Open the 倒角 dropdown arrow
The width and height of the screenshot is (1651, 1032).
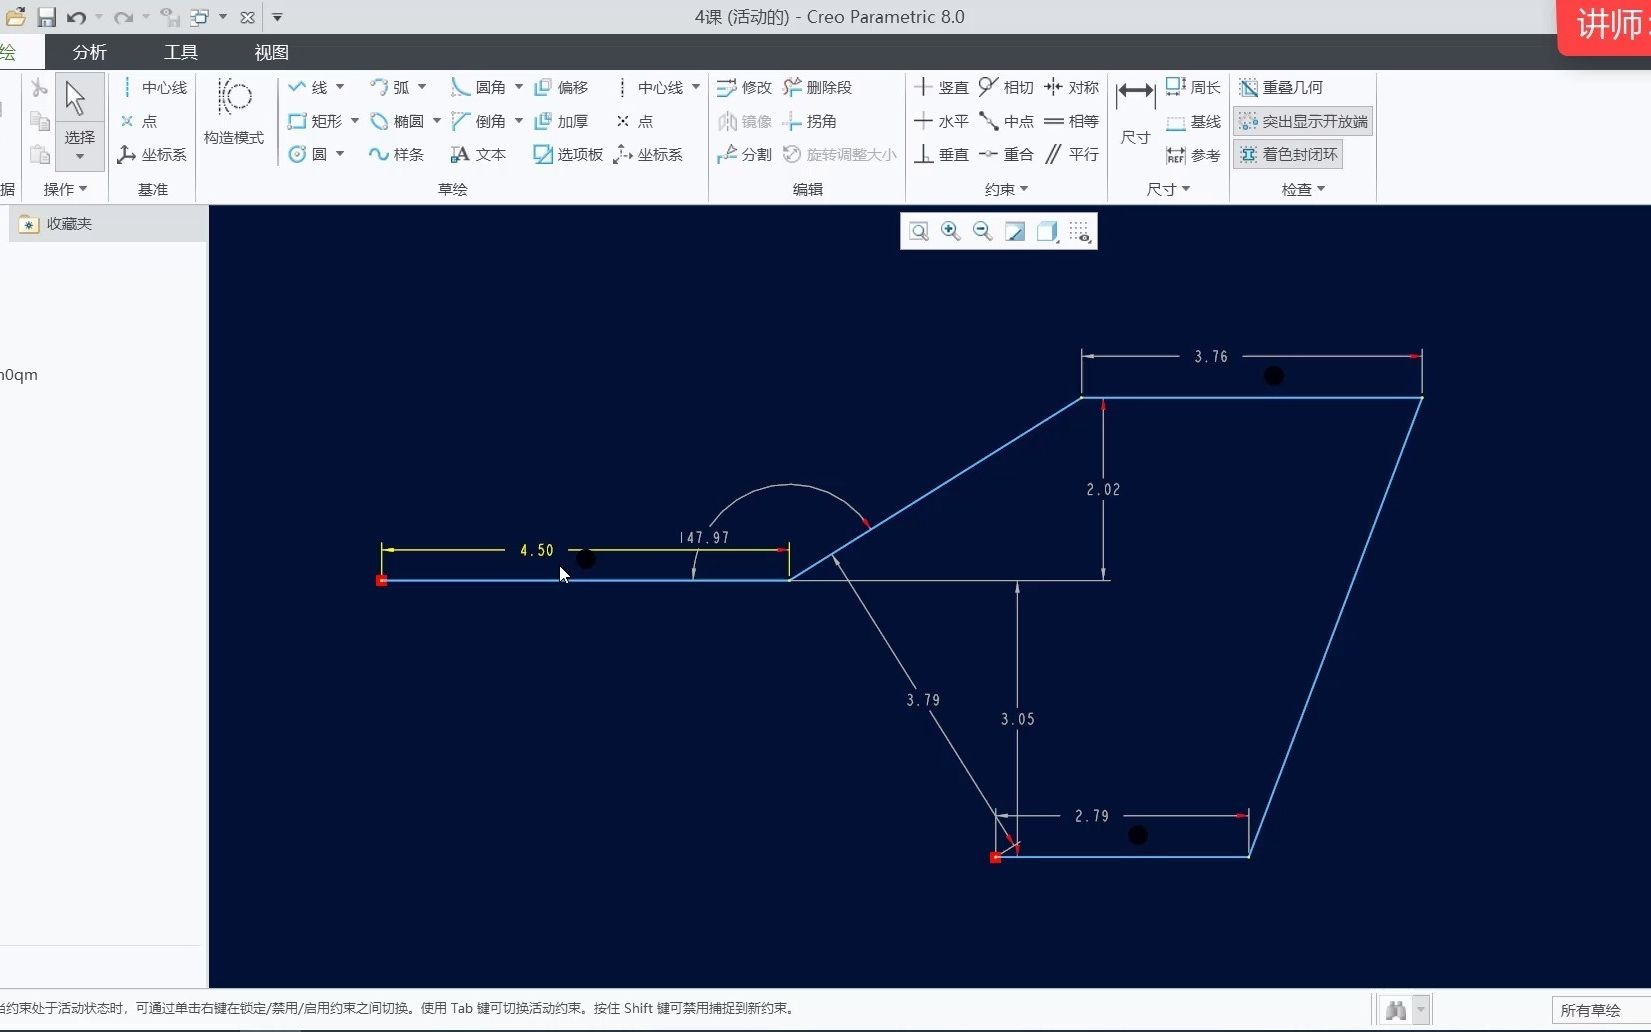pos(519,121)
